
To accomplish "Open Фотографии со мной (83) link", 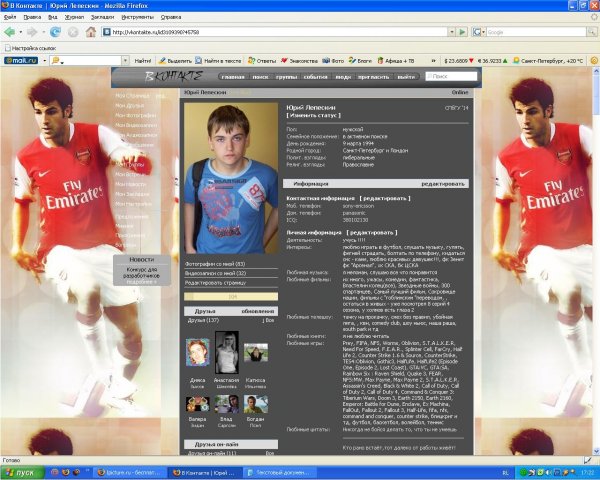I will 215,264.
